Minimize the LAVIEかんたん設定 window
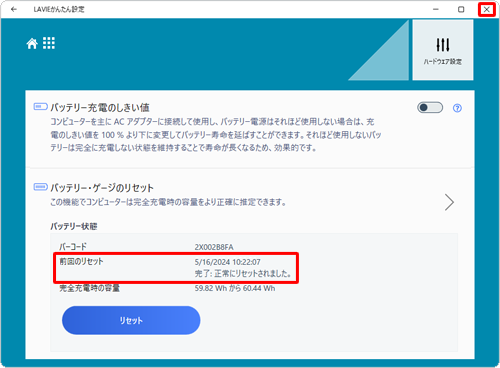500x368 pixels. coord(436,9)
